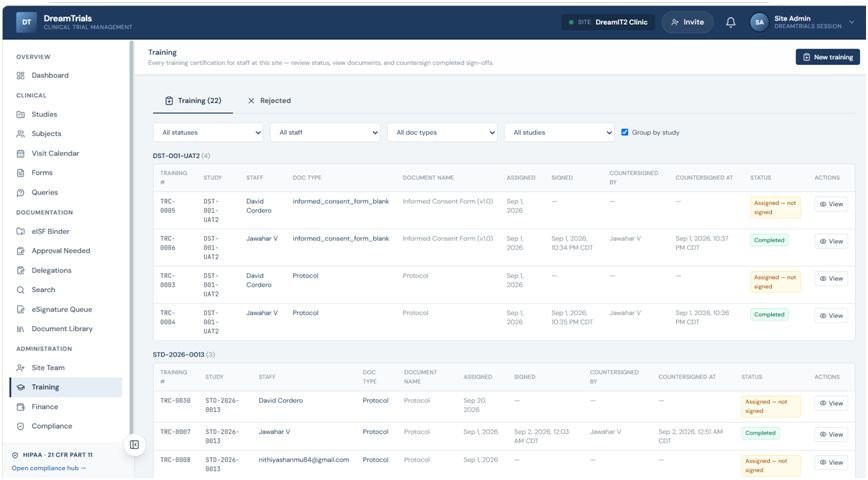Click the clipboard icon on Training tab
The image size is (868, 480).
(x=169, y=101)
